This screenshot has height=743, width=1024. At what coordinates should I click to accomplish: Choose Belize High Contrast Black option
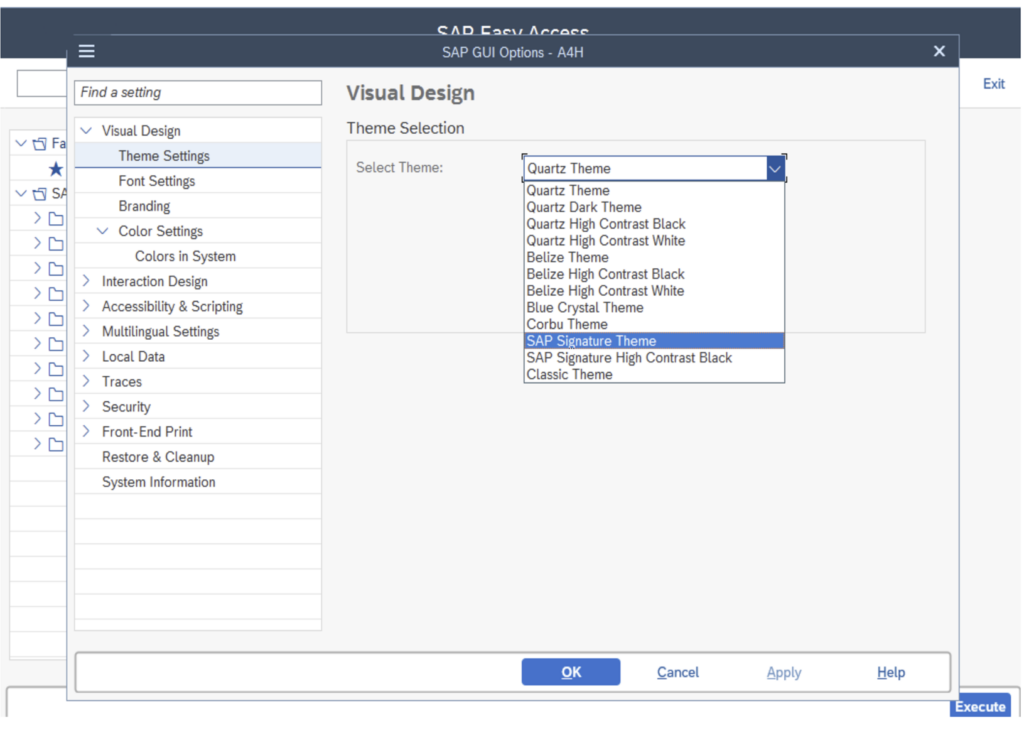(x=654, y=274)
